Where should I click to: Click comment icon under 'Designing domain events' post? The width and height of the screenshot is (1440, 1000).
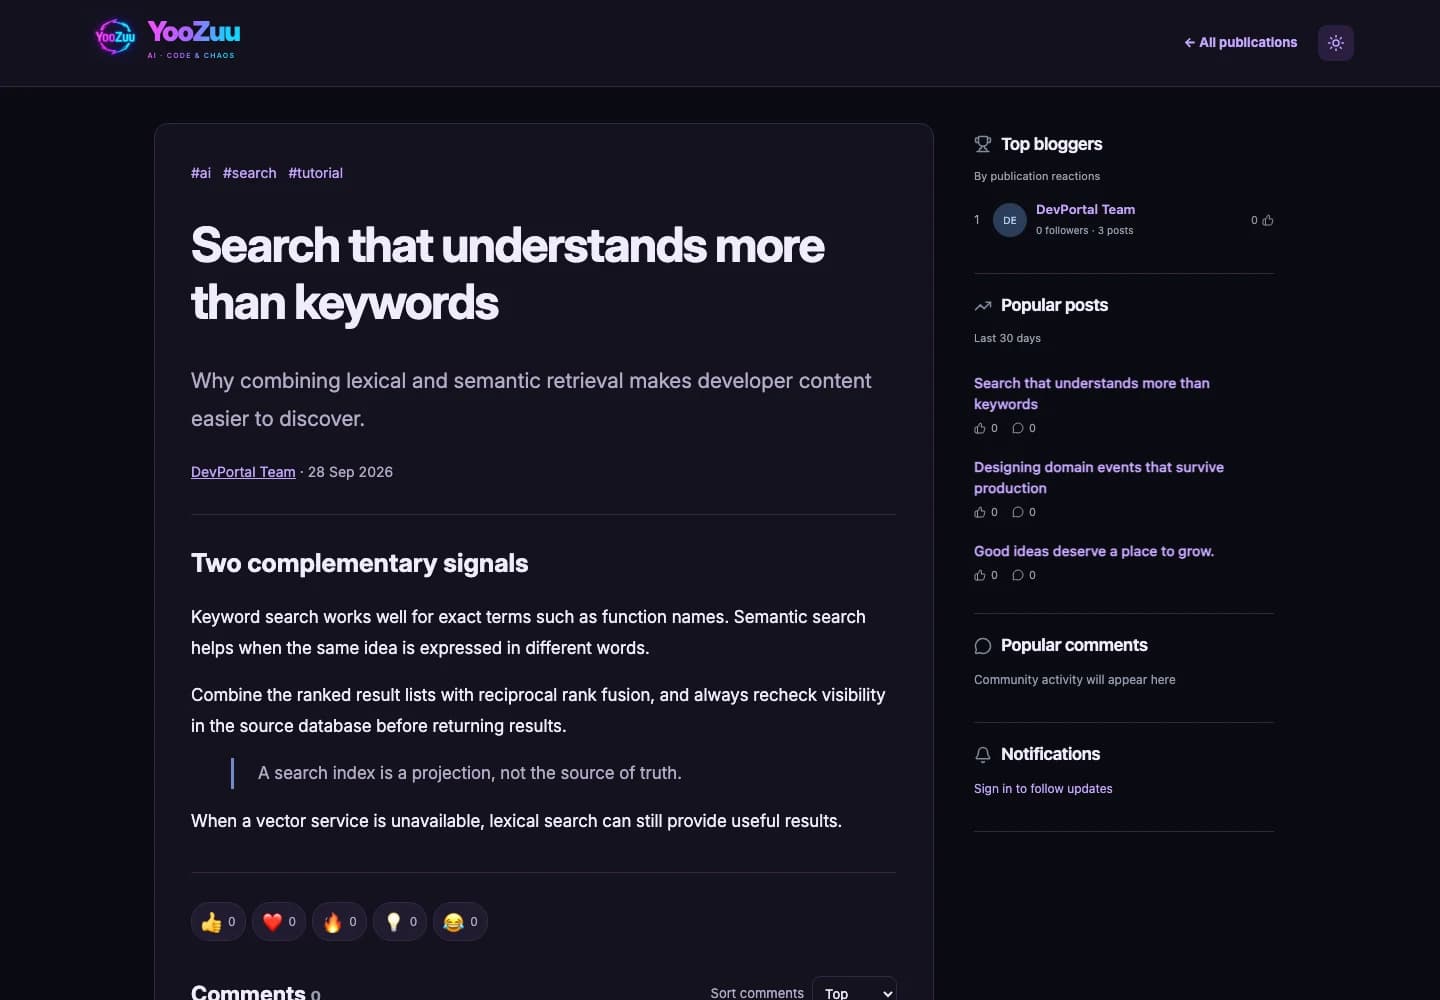click(1018, 512)
